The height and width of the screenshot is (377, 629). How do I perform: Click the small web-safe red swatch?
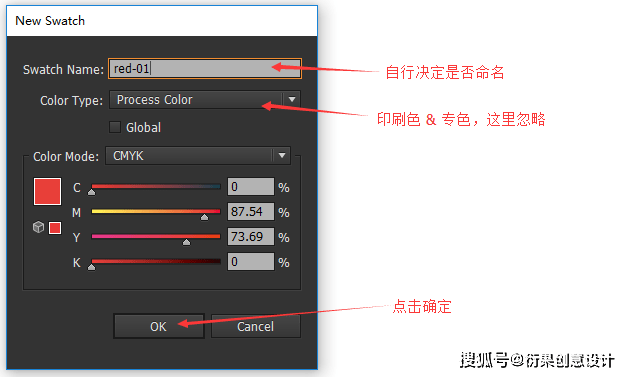tap(55, 228)
